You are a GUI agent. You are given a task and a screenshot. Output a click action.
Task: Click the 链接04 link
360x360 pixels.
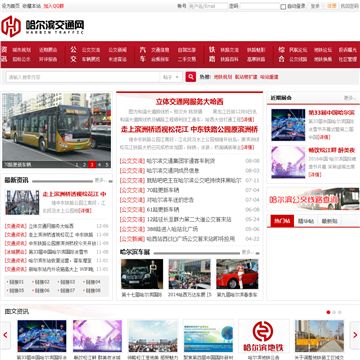(92, 282)
